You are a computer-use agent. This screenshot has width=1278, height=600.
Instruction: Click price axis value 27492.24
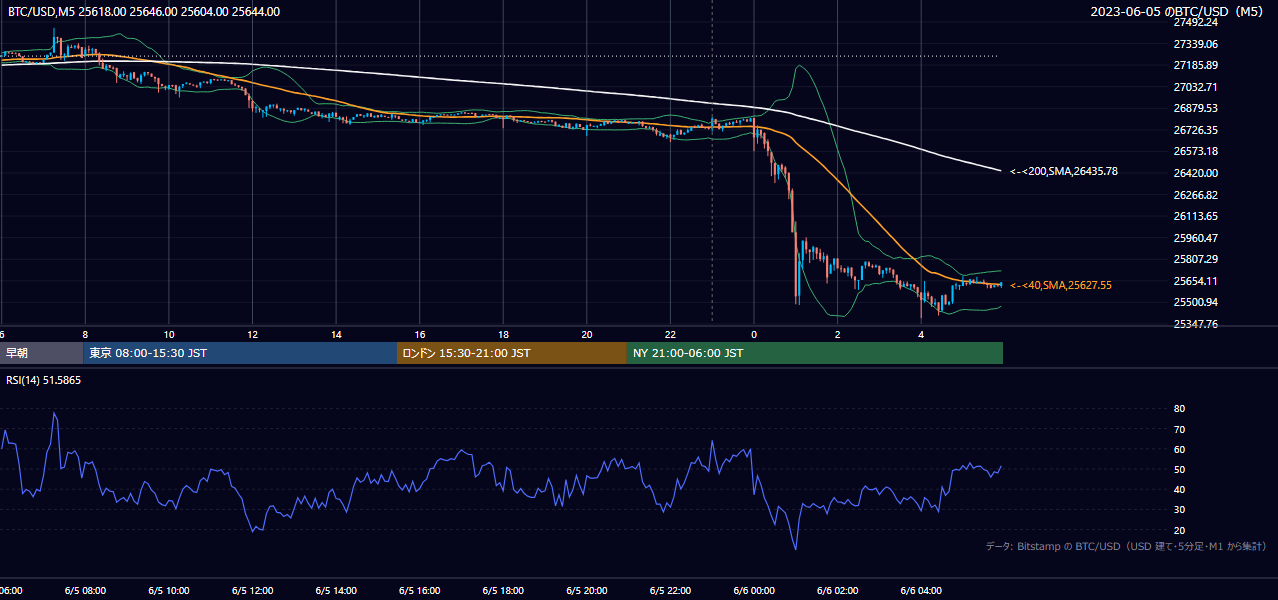pyautogui.click(x=1196, y=22)
